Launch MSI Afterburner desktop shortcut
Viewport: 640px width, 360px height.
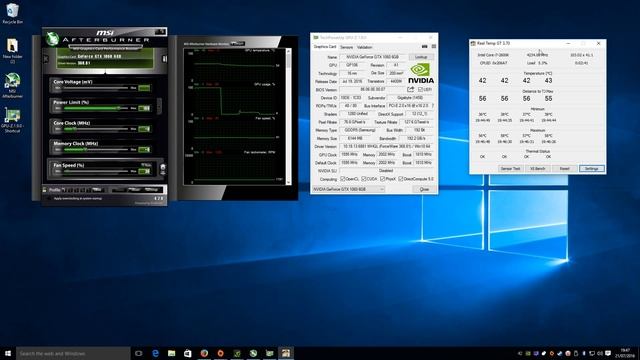coord(12,85)
